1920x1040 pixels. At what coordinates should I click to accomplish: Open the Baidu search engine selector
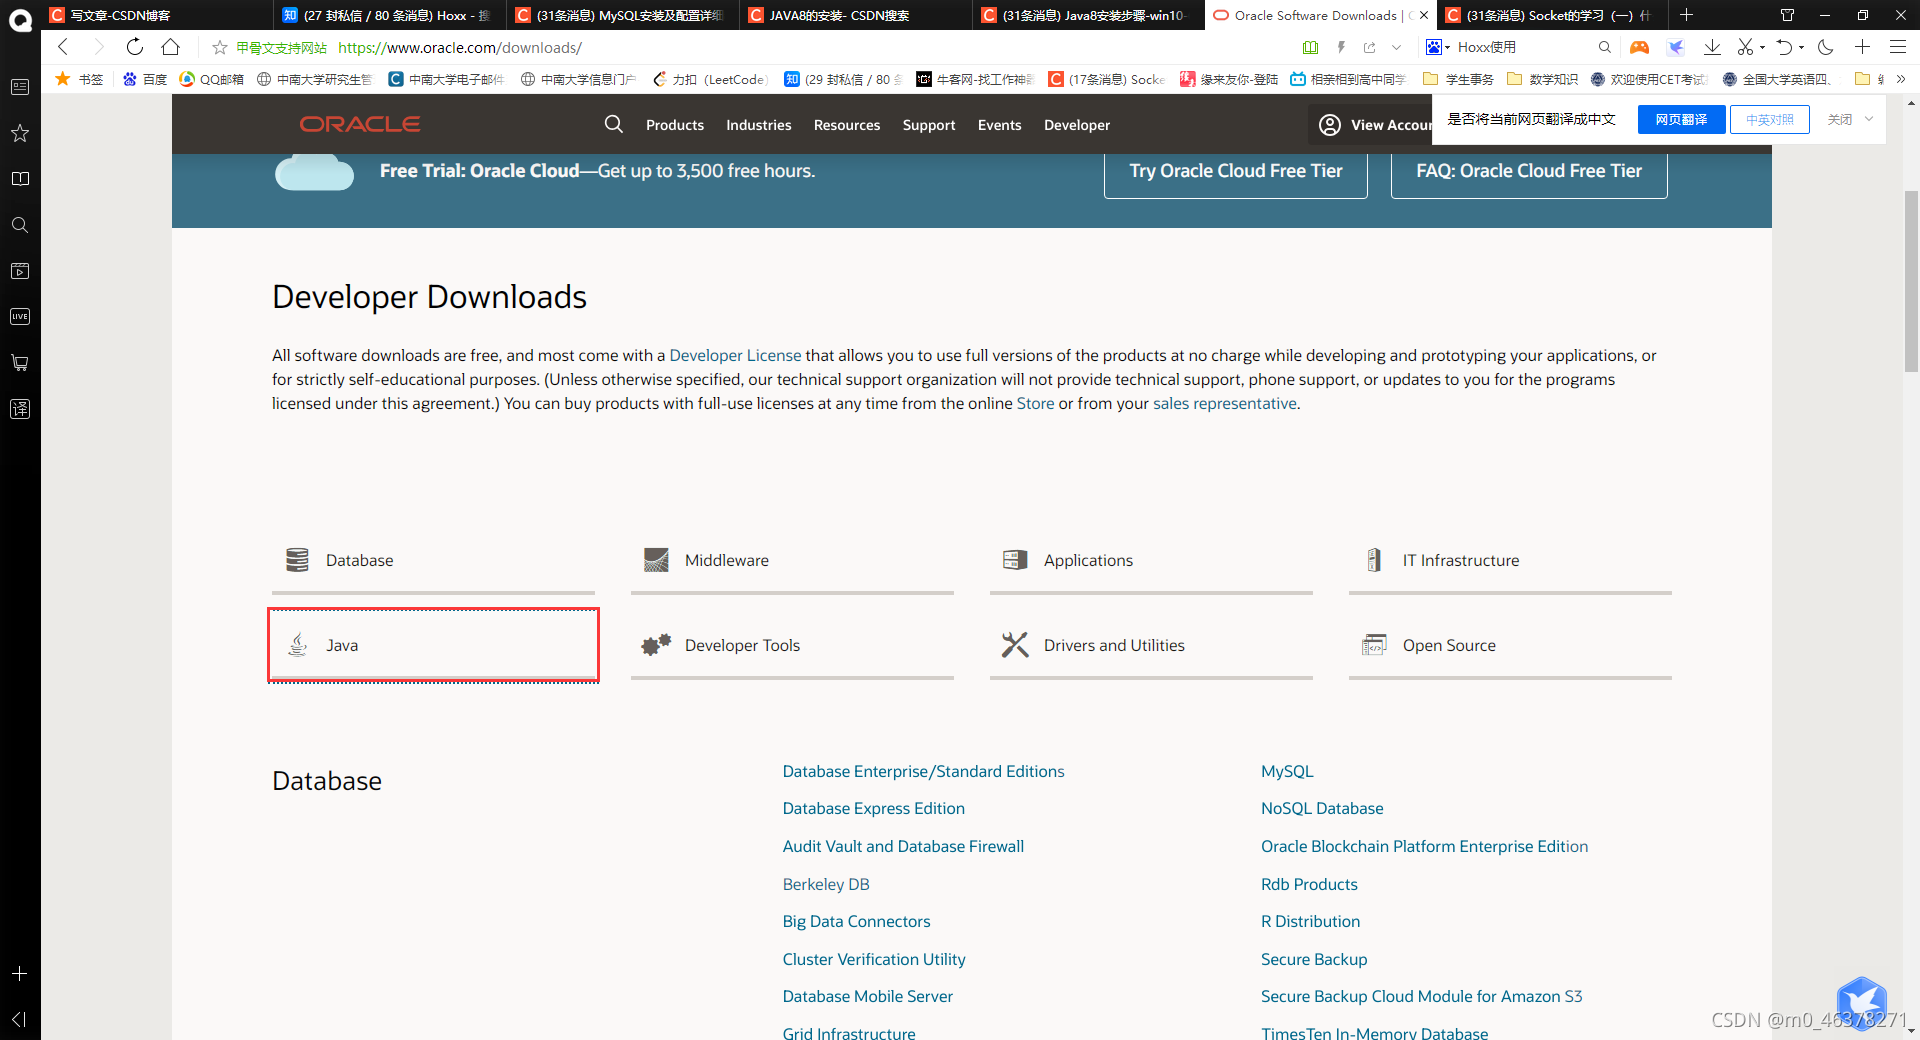(1437, 47)
